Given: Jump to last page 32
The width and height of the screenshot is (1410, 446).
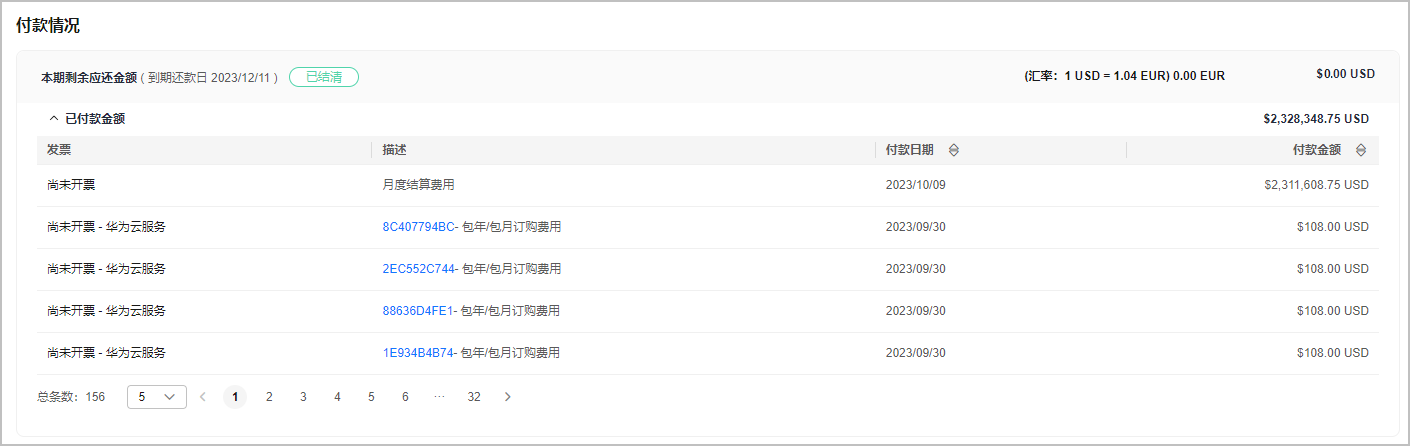Looking at the screenshot, I should pyautogui.click(x=474, y=397).
